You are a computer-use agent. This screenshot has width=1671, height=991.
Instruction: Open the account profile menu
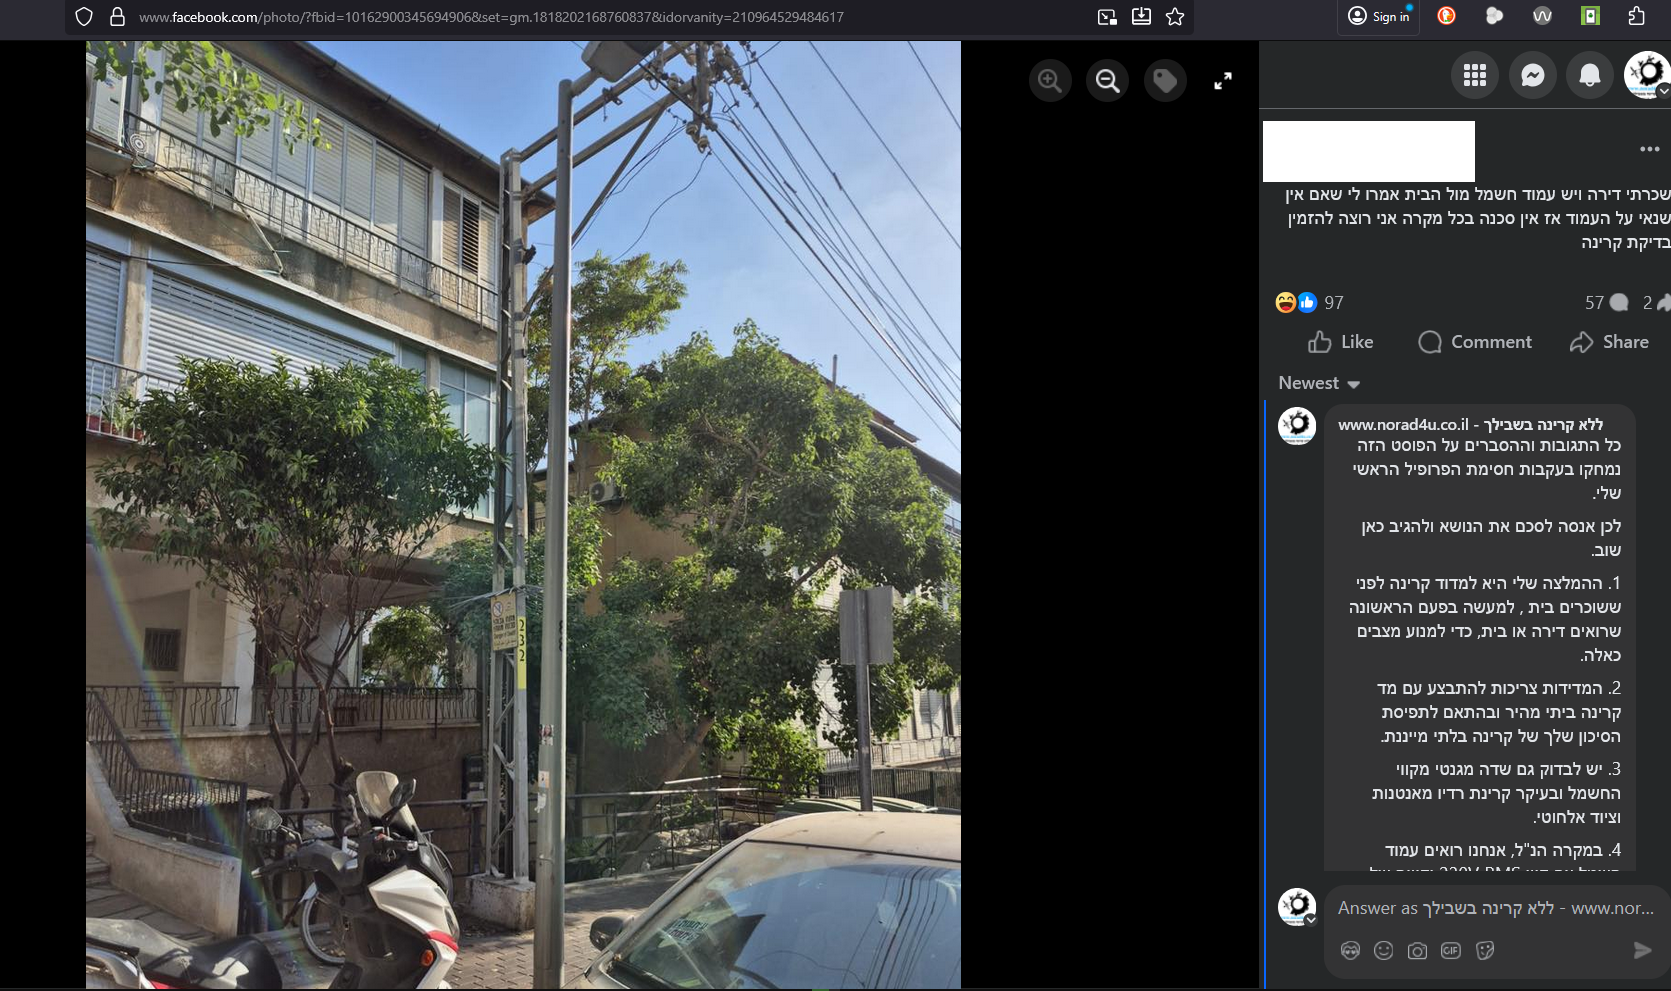pyautogui.click(x=1646, y=75)
